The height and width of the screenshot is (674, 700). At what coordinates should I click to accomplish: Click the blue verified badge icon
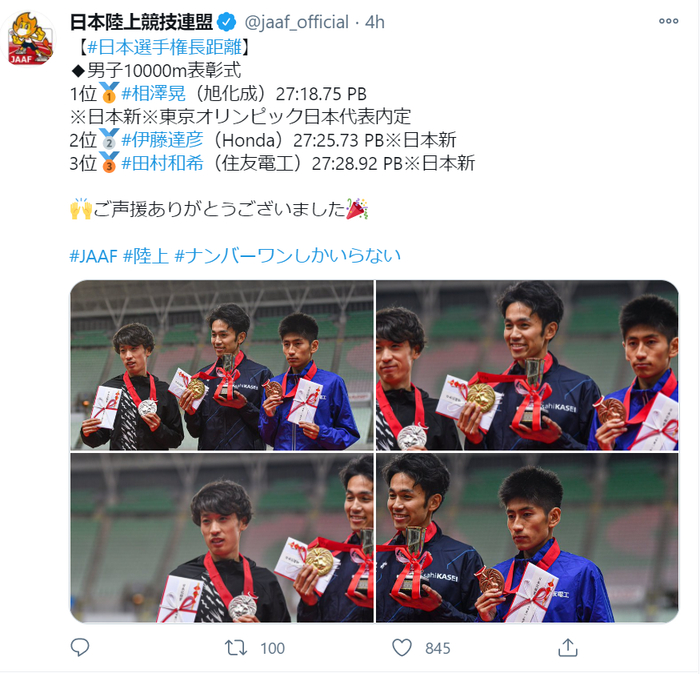pyautogui.click(x=227, y=22)
